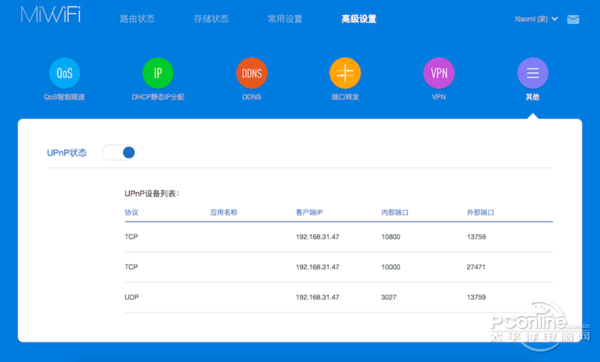Click the 端口转发 label
The height and width of the screenshot is (362, 600).
pyautogui.click(x=345, y=97)
